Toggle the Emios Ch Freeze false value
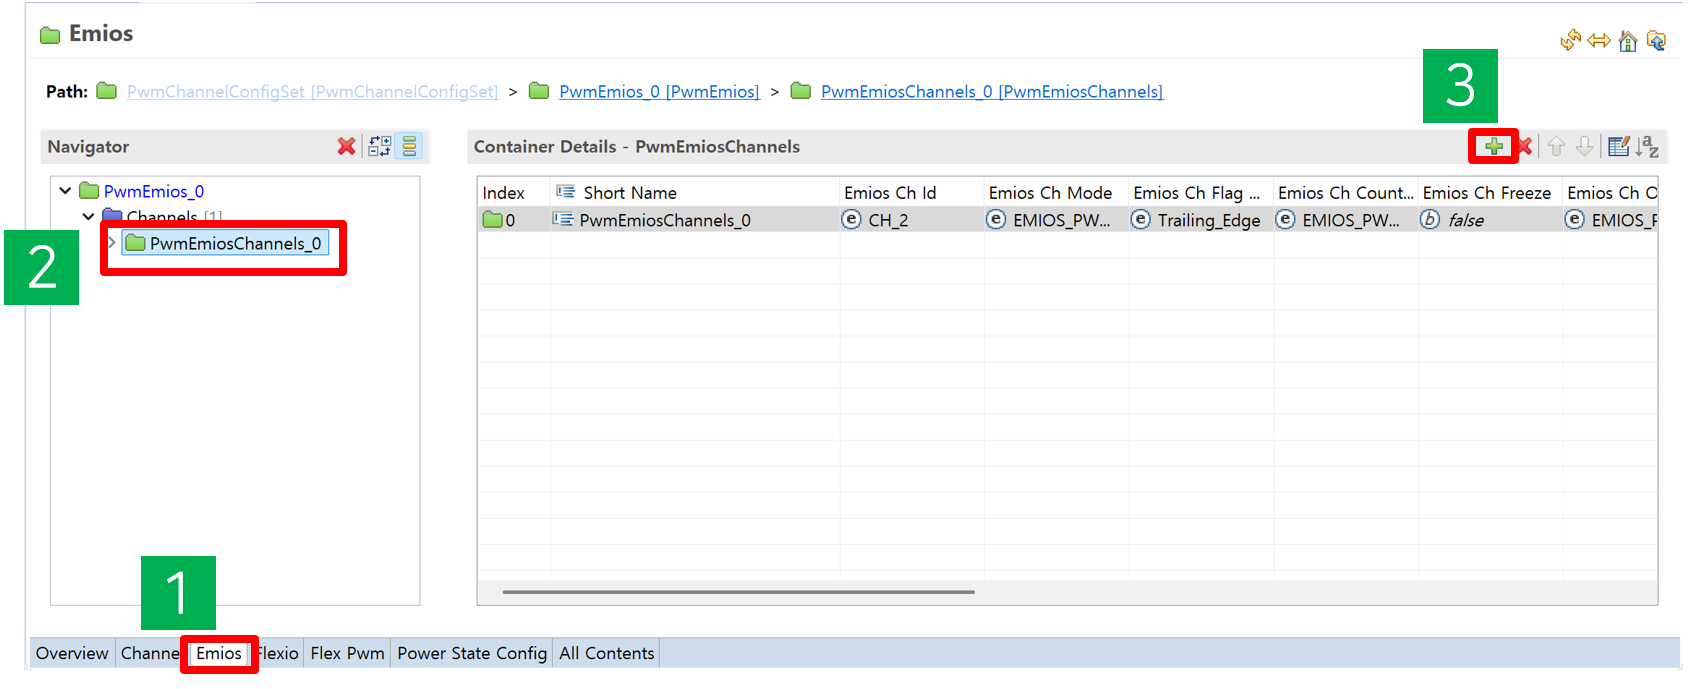 pyautogui.click(x=1465, y=220)
